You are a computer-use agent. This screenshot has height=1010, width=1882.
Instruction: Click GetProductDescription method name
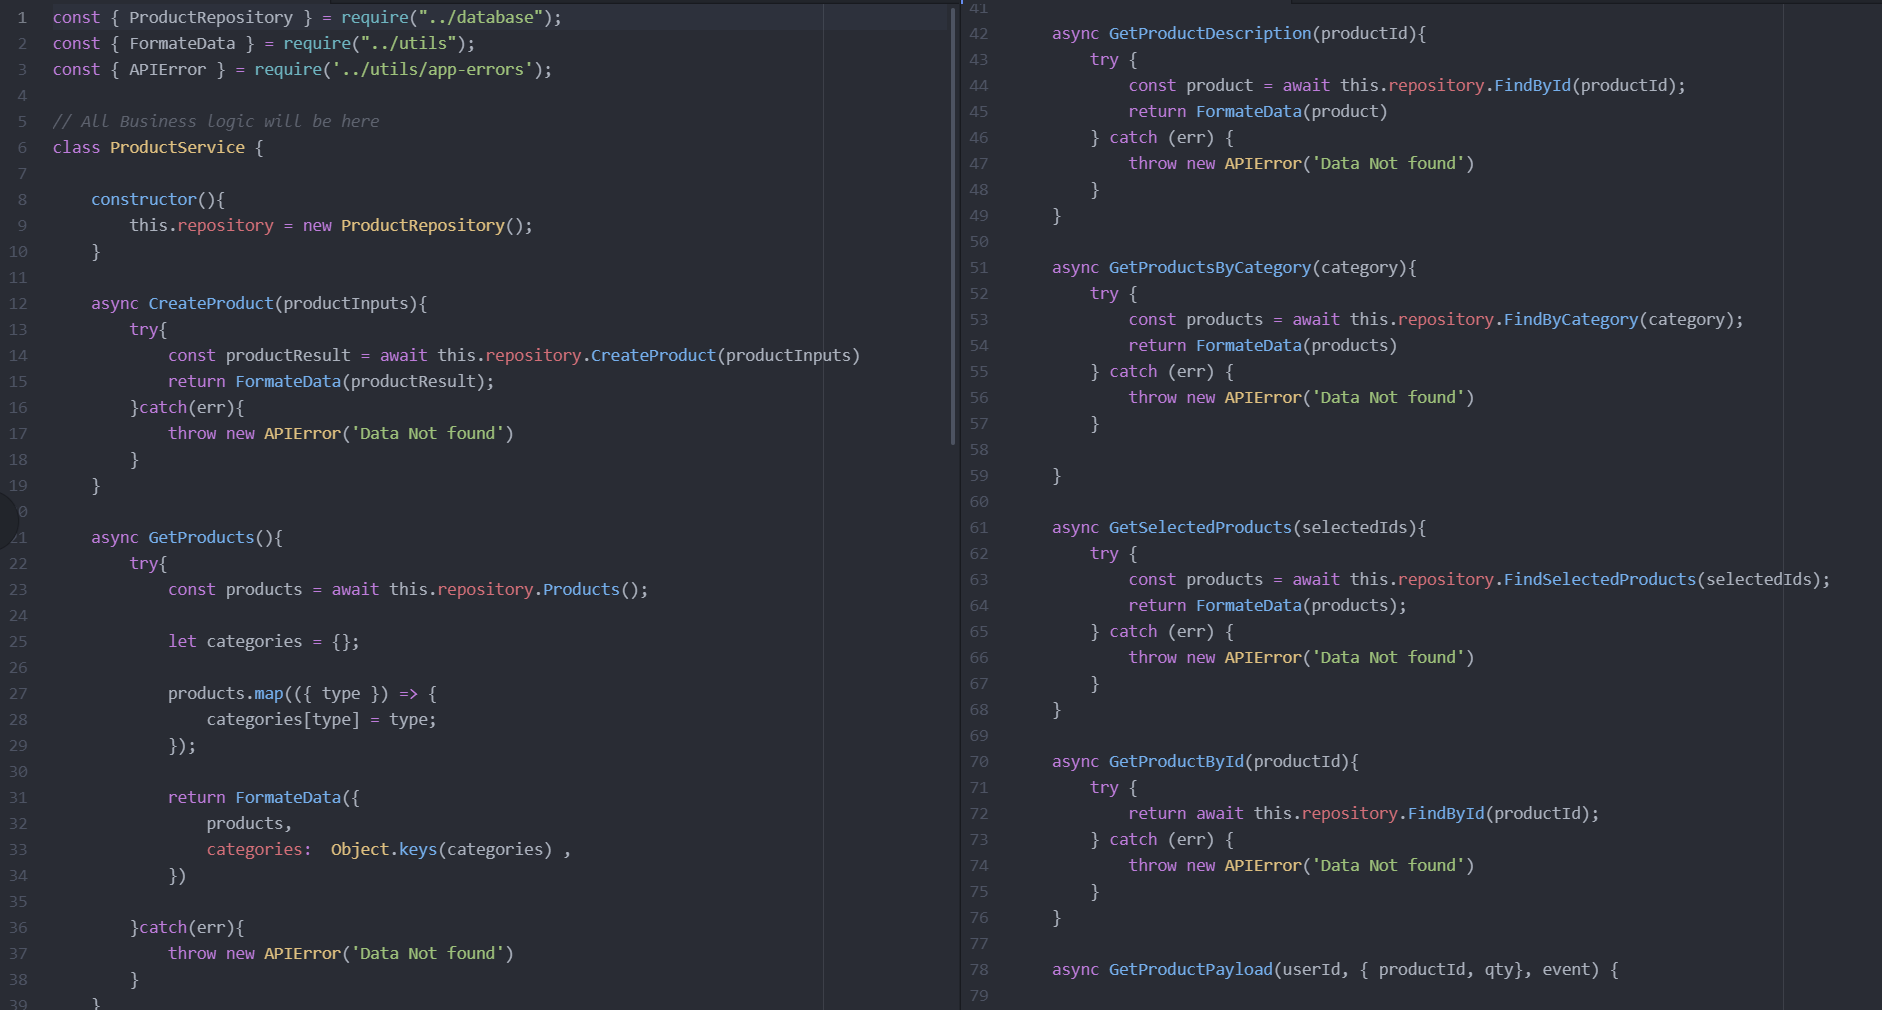coord(1210,33)
